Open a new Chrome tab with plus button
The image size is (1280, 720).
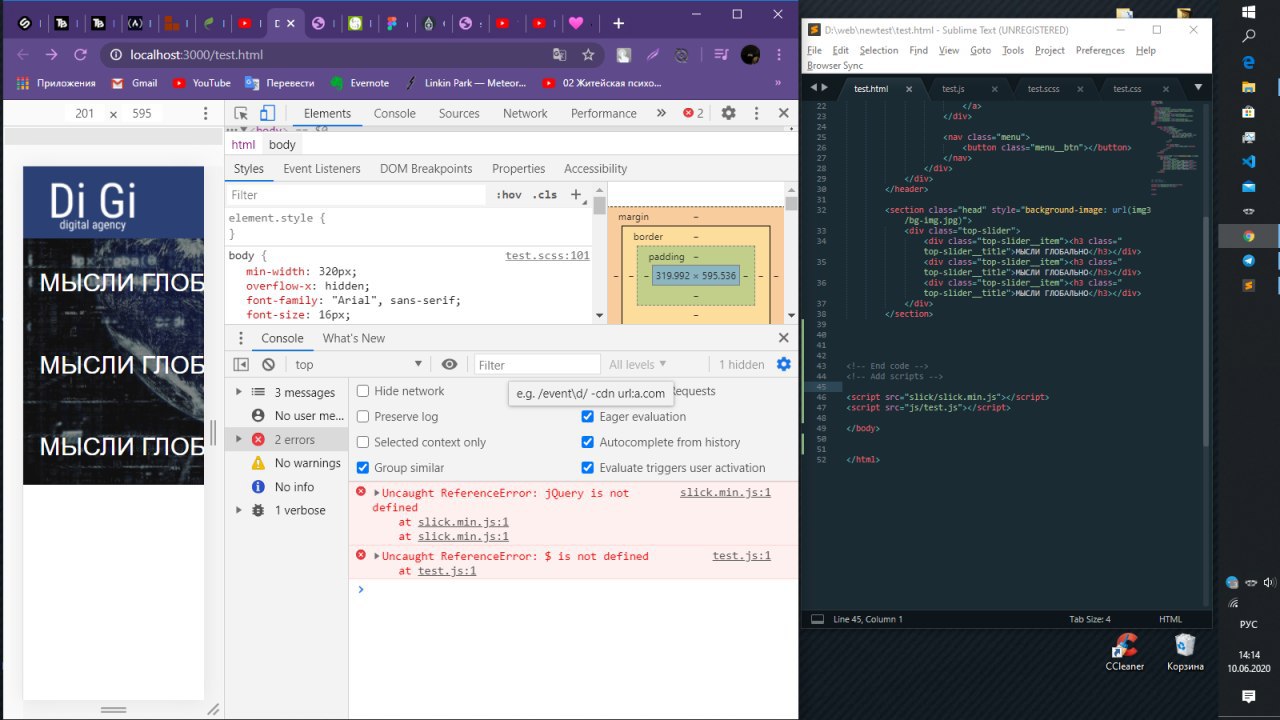pos(618,23)
